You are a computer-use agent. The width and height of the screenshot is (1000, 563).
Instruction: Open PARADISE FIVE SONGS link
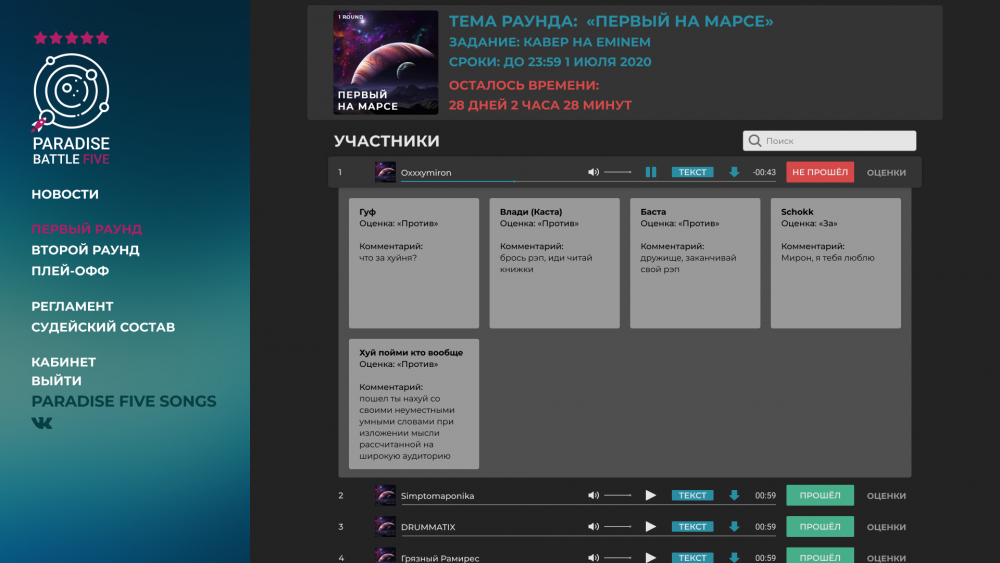click(124, 401)
